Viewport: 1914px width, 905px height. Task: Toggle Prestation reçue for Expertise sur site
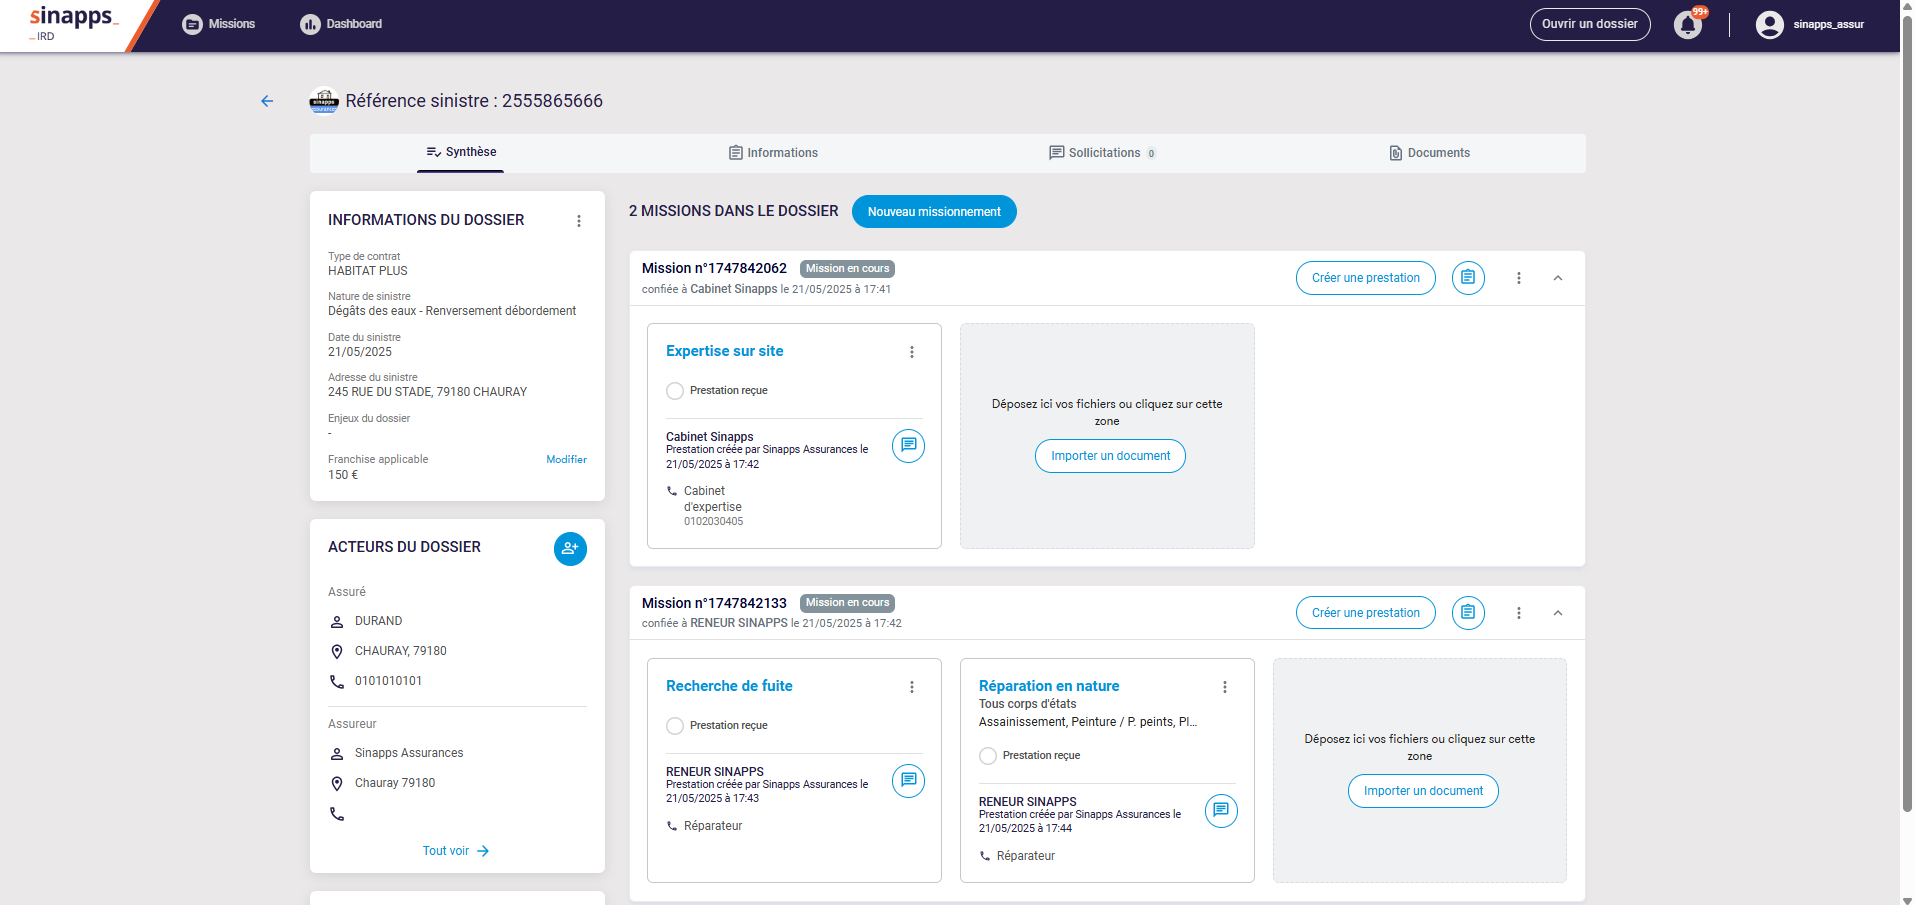pyautogui.click(x=675, y=391)
